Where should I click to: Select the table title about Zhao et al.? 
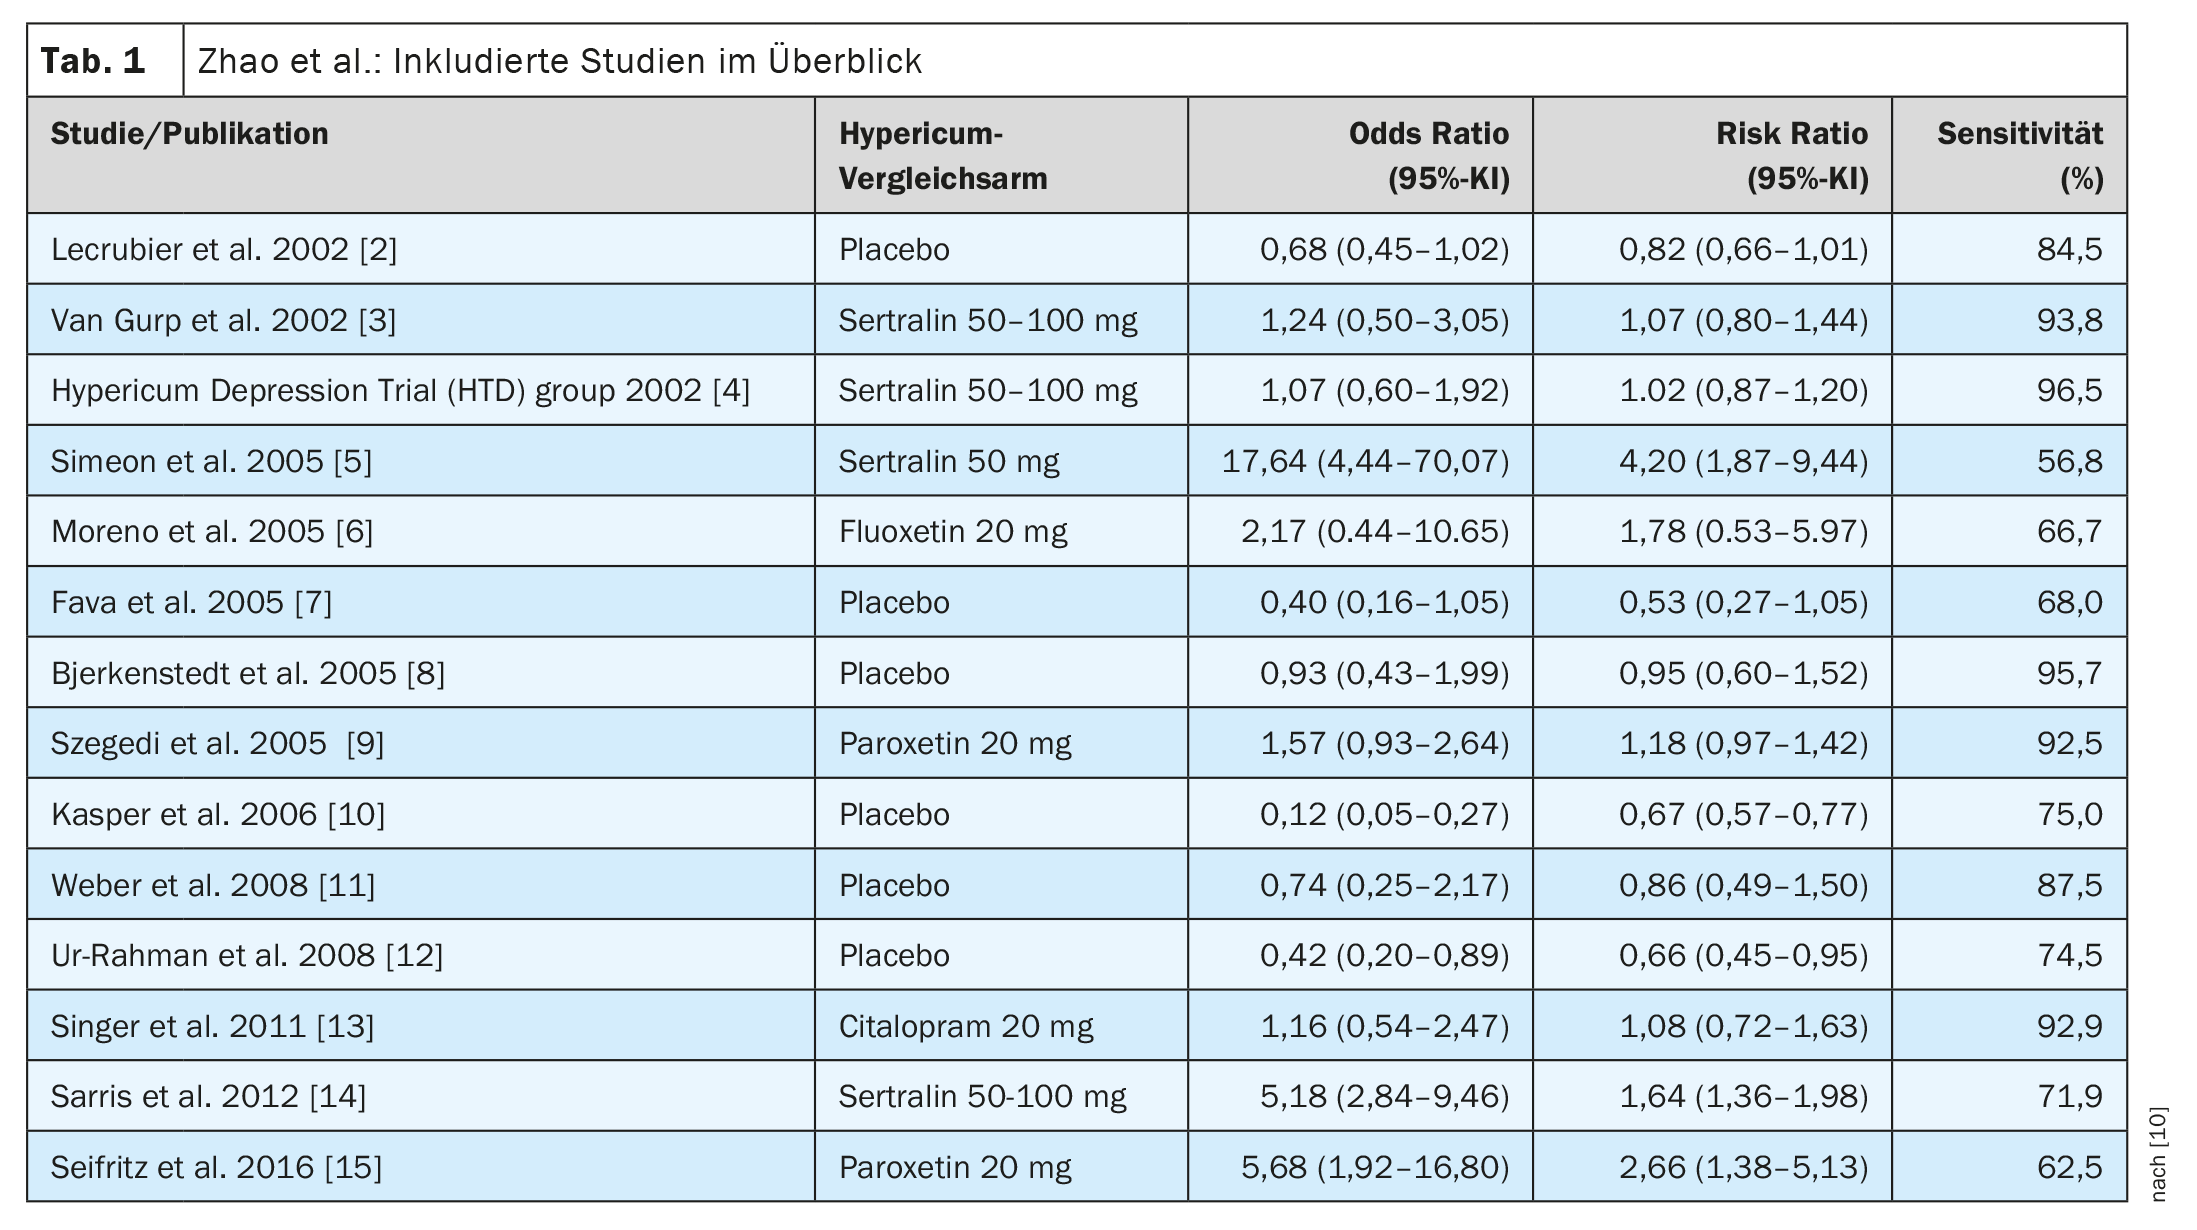(x=559, y=62)
